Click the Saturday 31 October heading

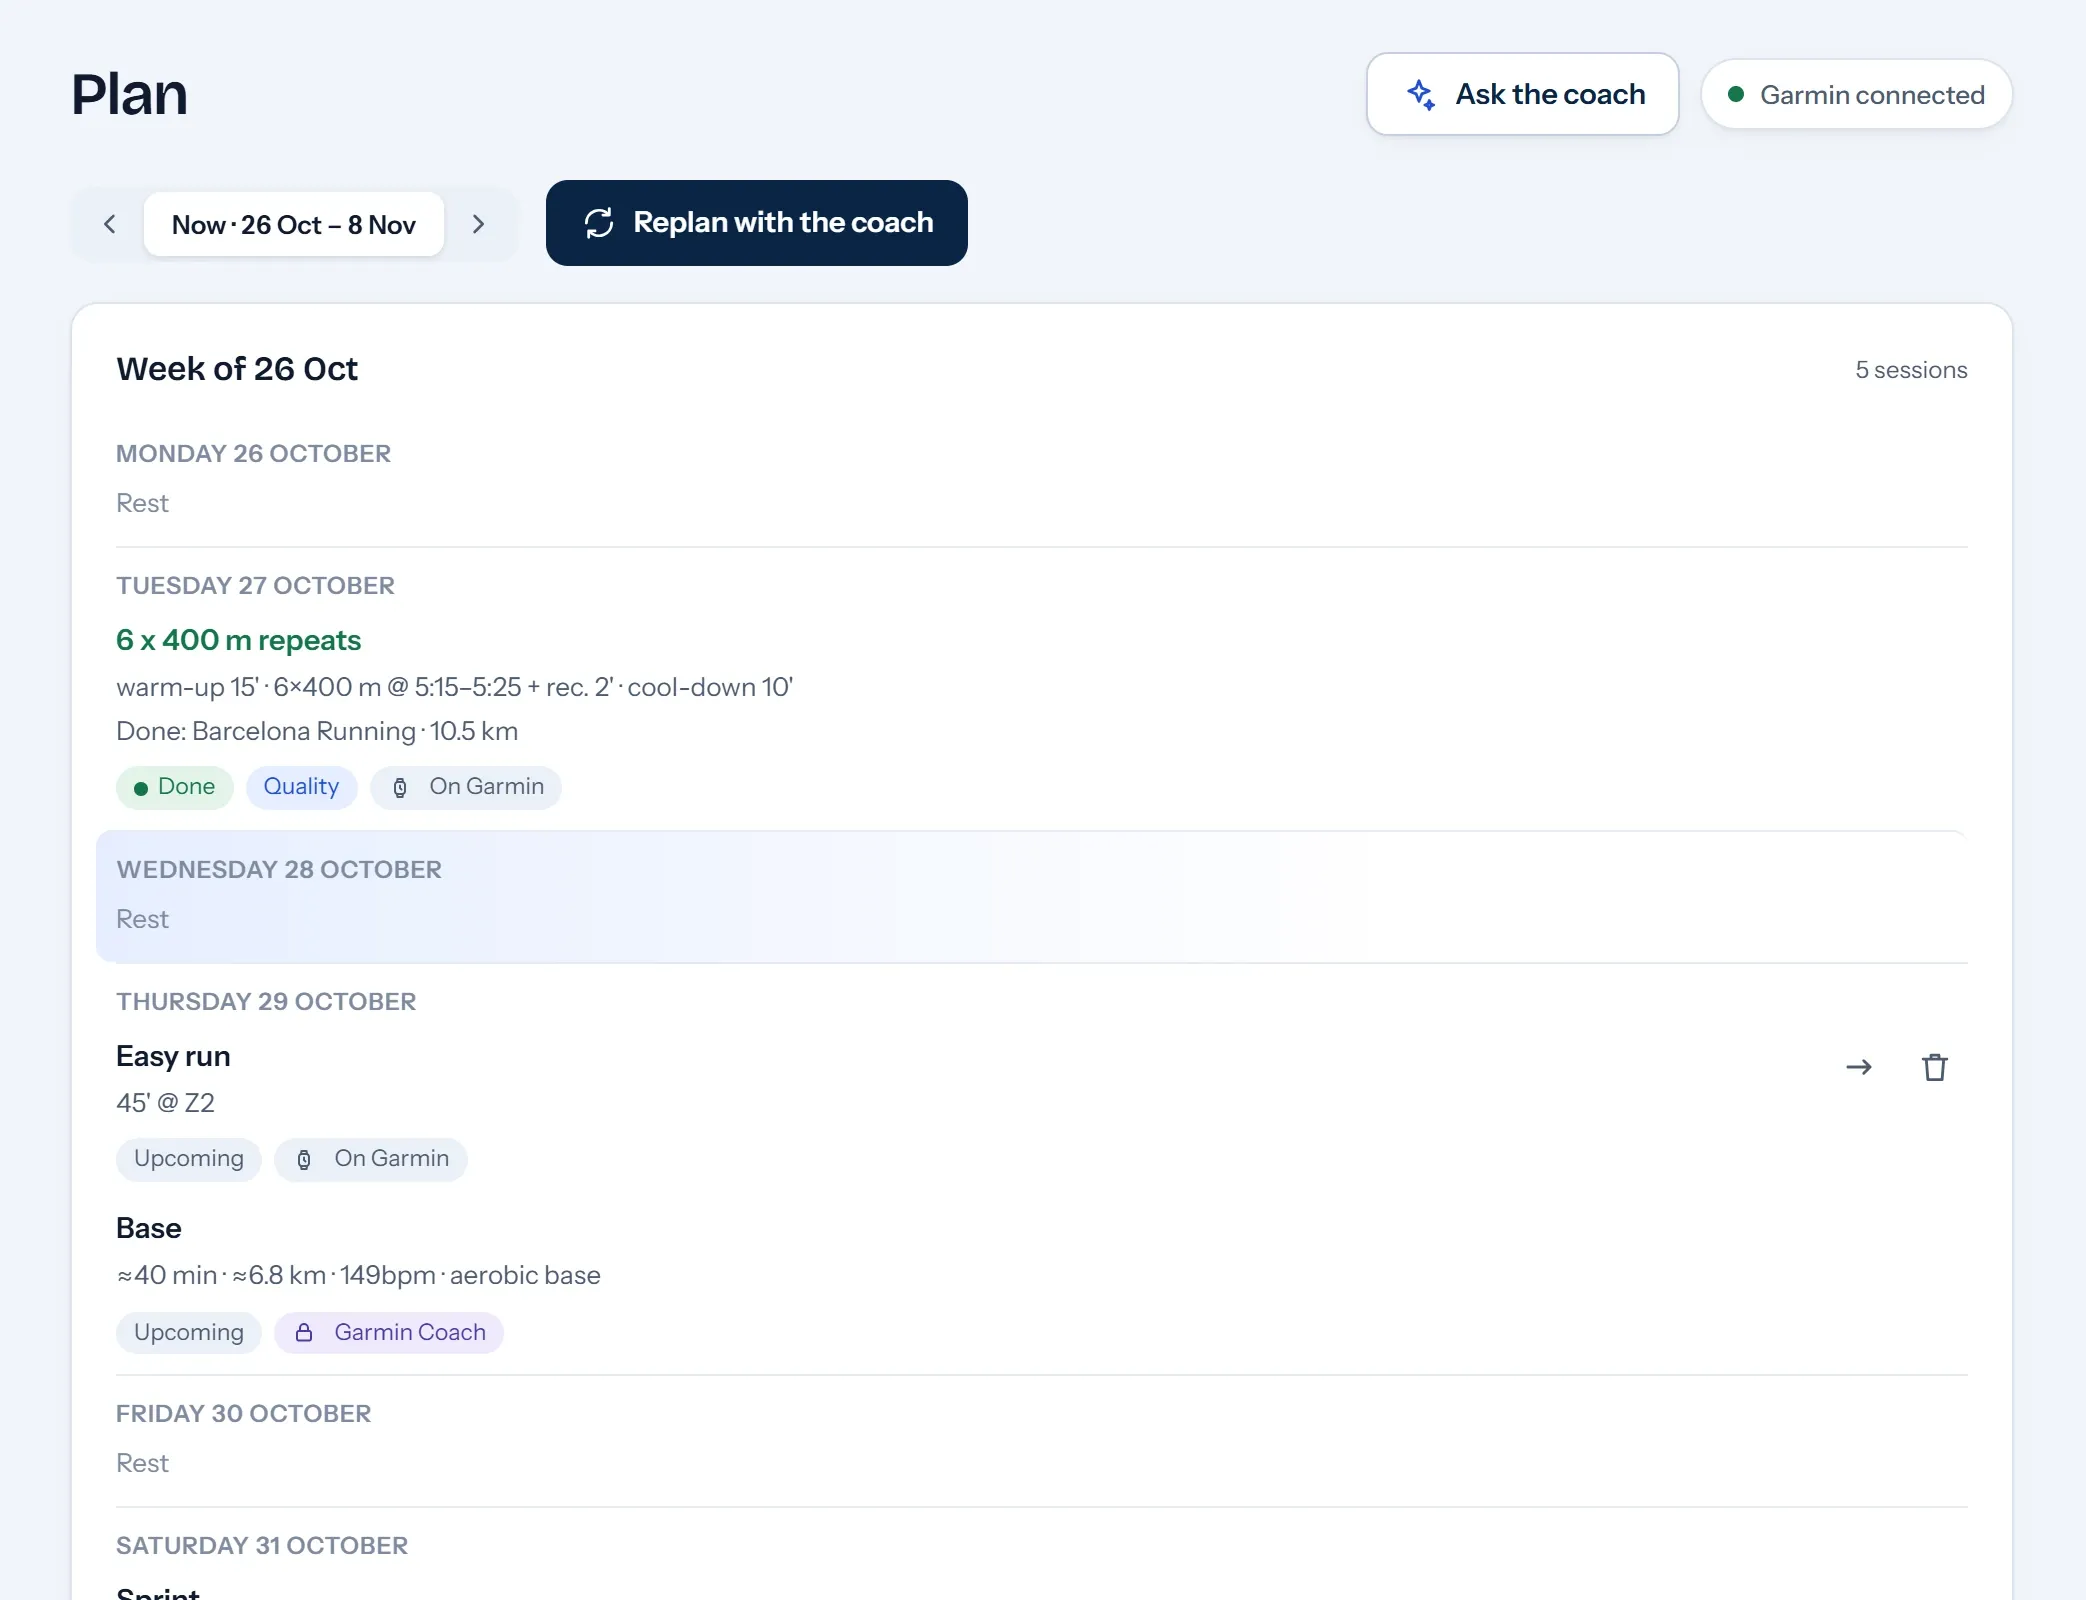click(262, 1546)
